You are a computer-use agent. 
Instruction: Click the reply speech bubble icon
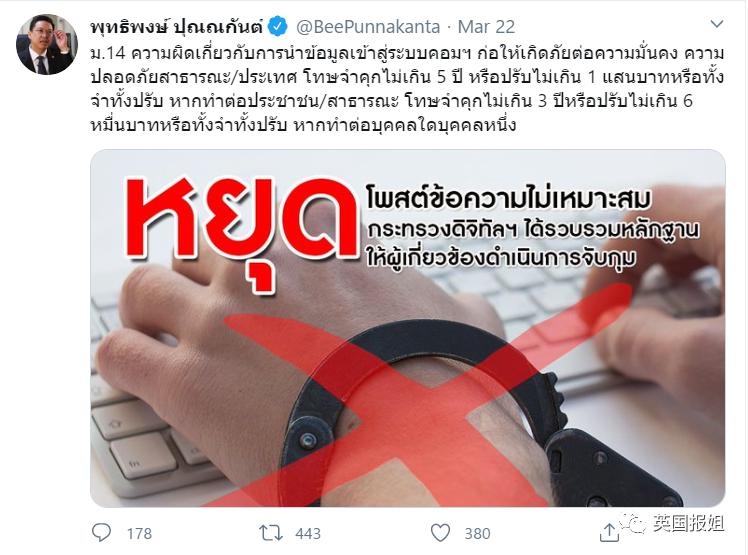click(x=101, y=533)
